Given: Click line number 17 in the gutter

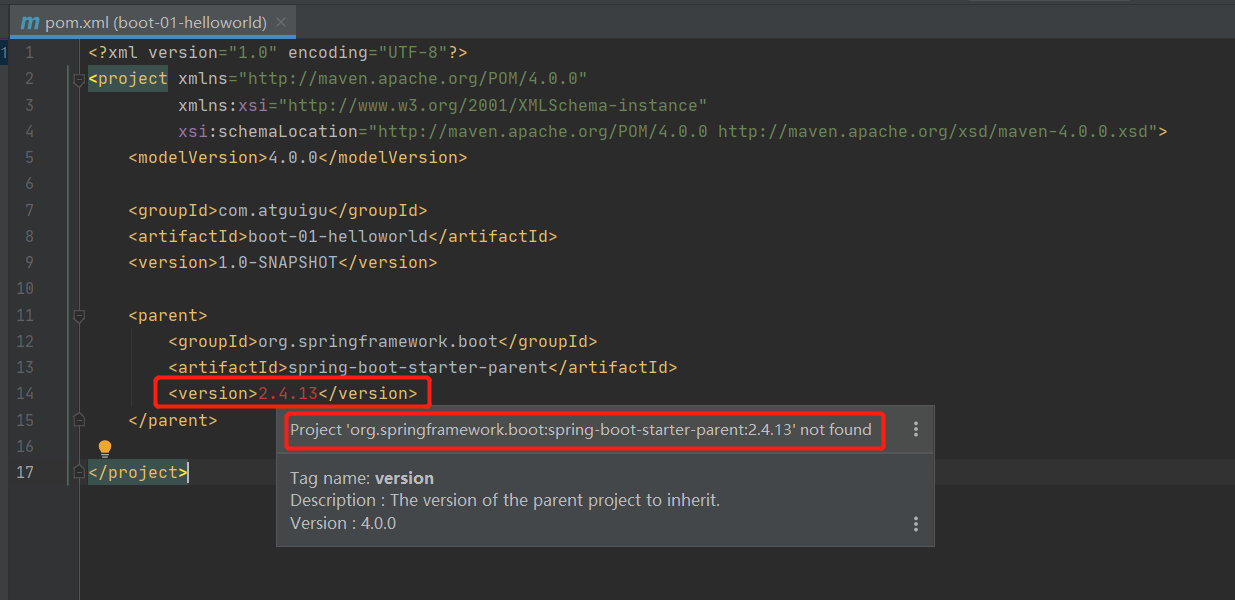Looking at the screenshot, I should tap(25, 472).
